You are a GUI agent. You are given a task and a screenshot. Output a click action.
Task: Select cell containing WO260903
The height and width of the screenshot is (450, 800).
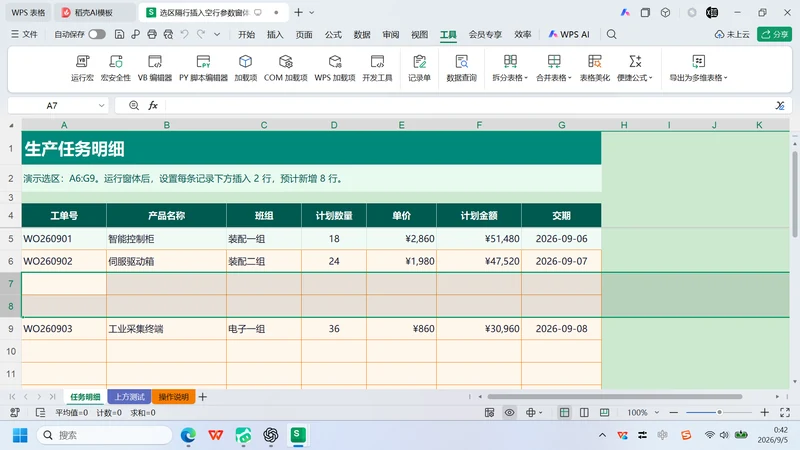[64, 329]
